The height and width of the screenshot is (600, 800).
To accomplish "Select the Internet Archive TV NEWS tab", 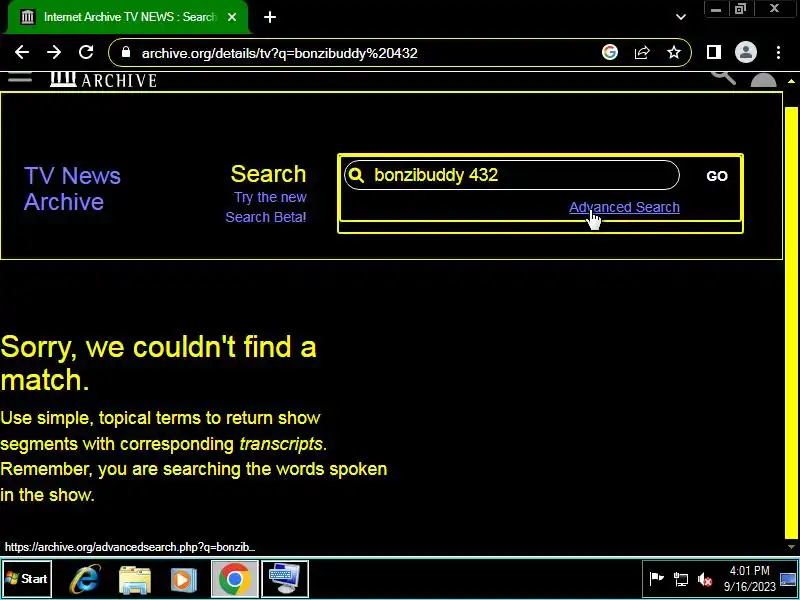I will 129,17.
